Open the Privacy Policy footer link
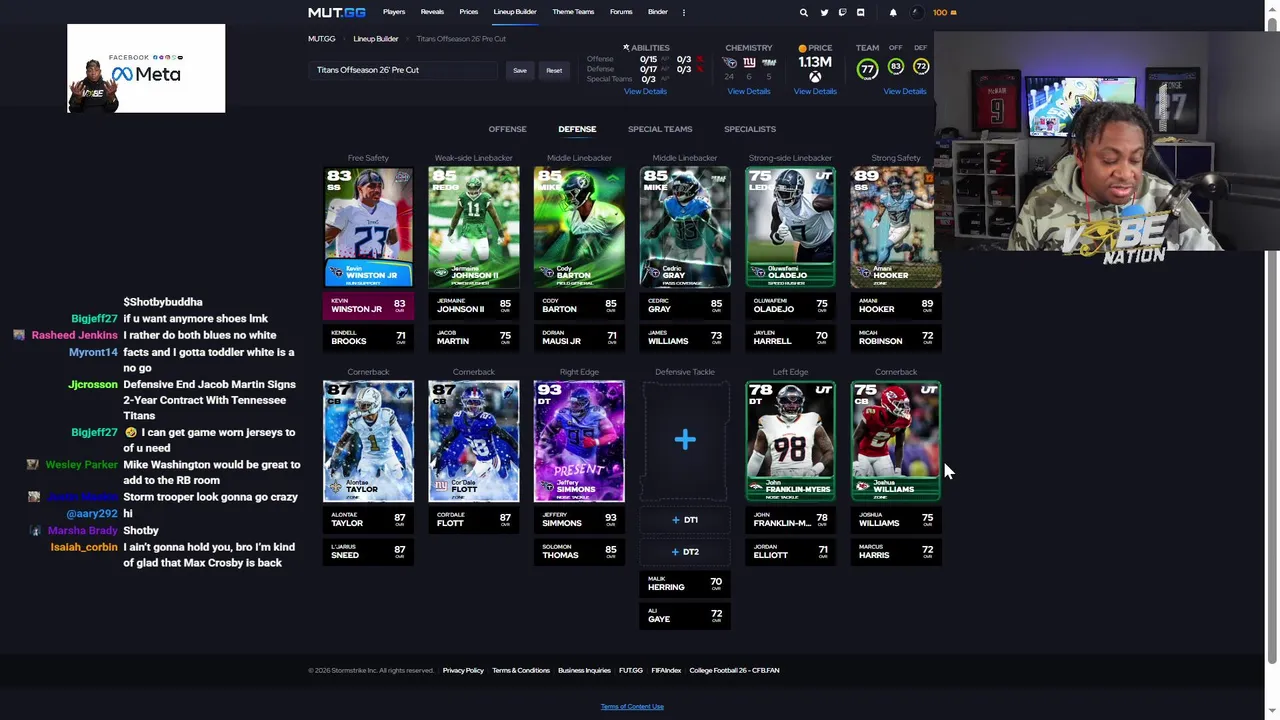Image resolution: width=1280 pixels, height=720 pixels. 463,670
